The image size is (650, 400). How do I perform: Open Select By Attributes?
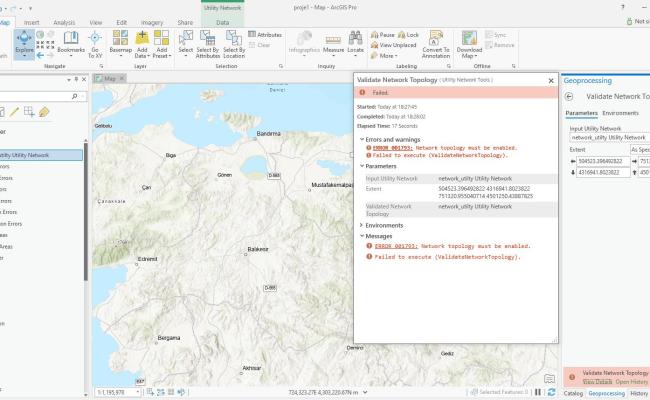coord(208,44)
